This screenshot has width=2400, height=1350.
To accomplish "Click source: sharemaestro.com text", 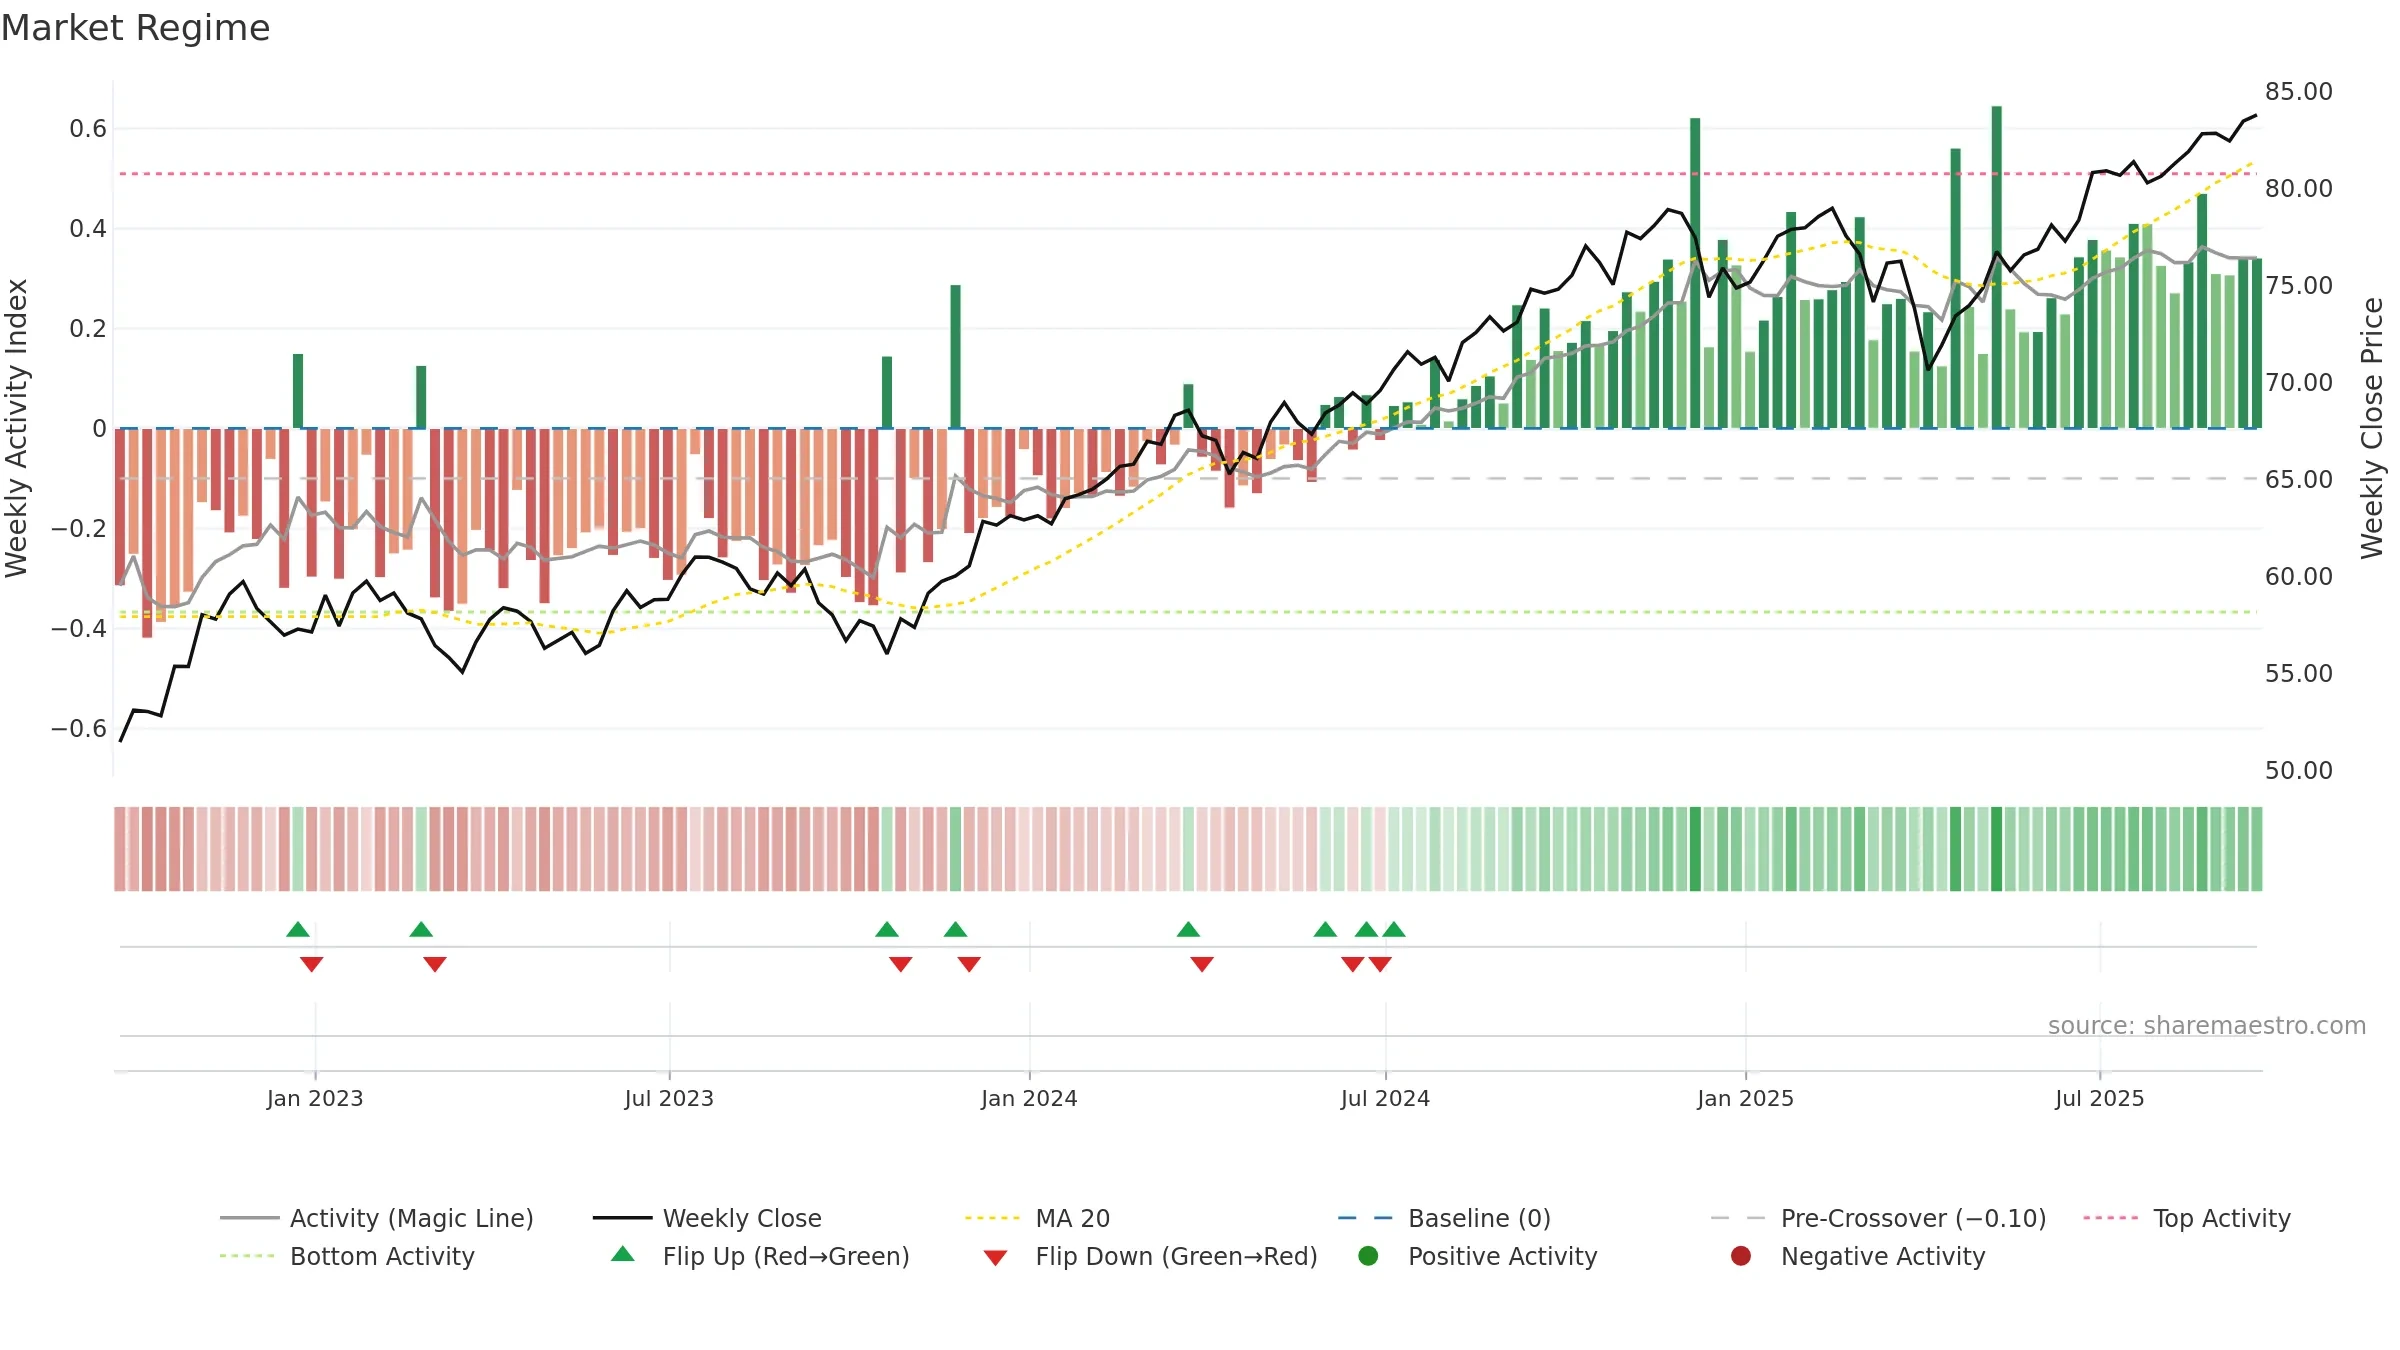I will [x=2207, y=1025].
